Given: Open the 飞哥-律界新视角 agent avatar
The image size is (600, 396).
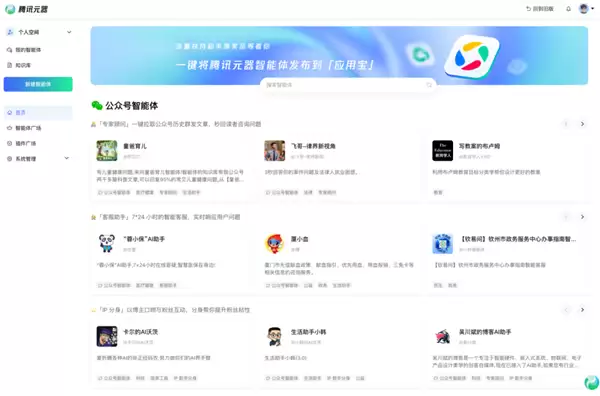Looking at the screenshot, I should [275, 151].
